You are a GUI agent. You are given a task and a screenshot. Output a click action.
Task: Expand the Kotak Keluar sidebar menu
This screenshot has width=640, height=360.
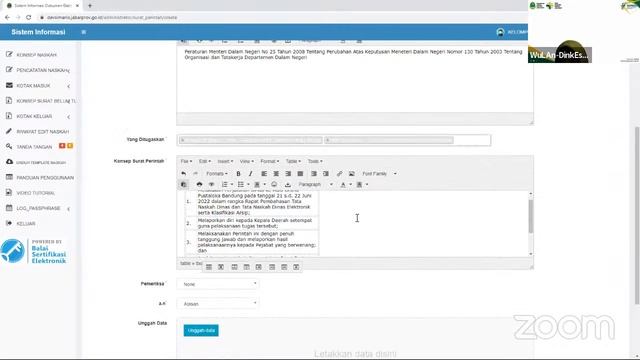pos(38,116)
